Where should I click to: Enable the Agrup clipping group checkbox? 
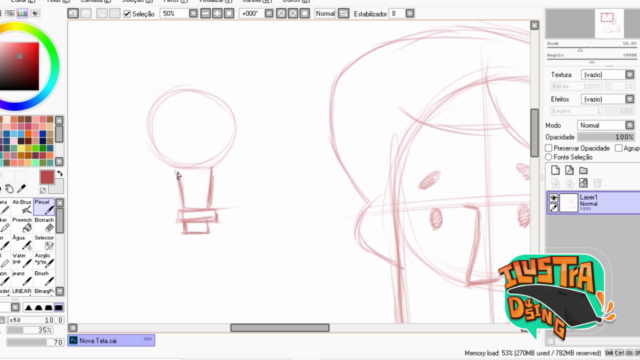pyautogui.click(x=618, y=148)
